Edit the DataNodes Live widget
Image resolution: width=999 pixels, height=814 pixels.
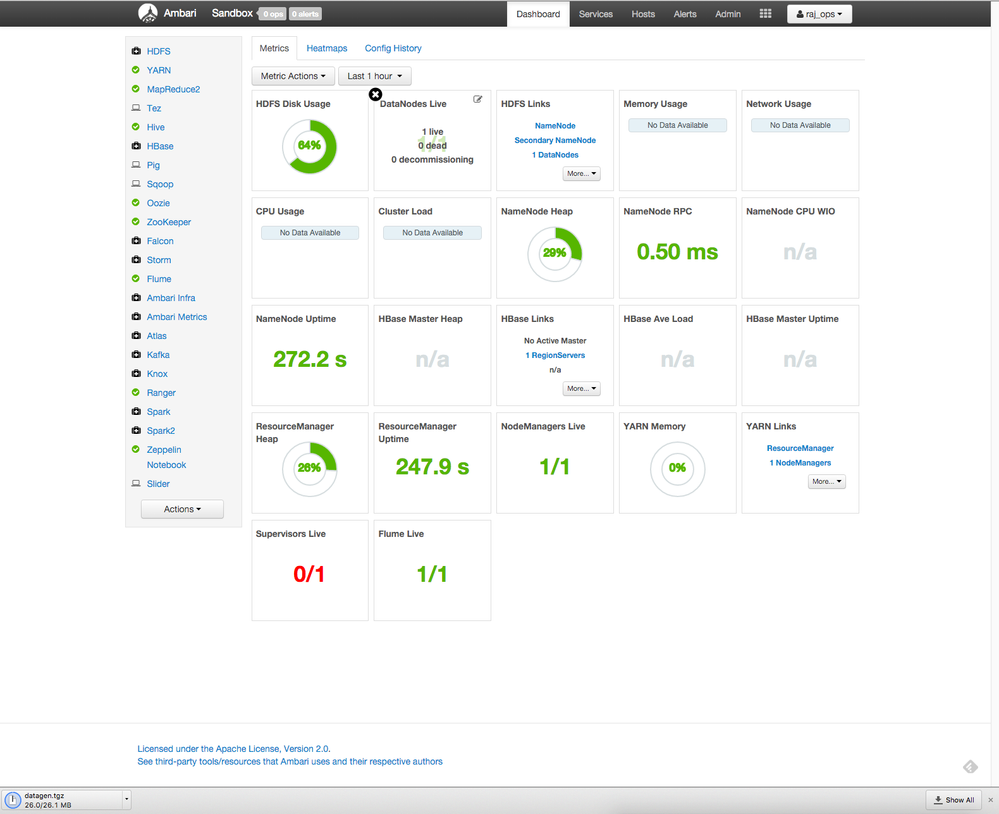pos(477,99)
